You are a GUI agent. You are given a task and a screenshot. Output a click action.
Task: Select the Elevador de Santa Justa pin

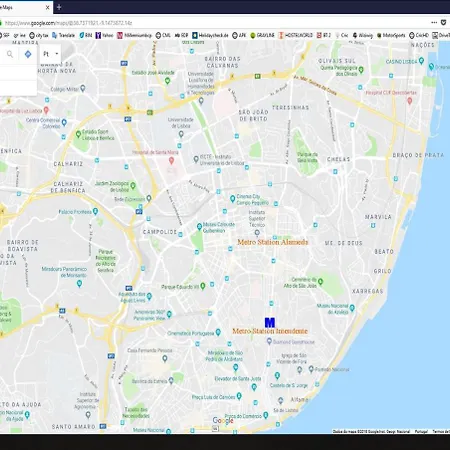click(254, 387)
